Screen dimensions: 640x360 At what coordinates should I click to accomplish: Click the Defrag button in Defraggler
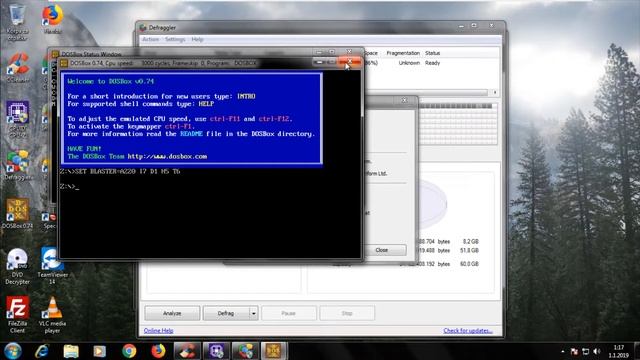(226, 313)
